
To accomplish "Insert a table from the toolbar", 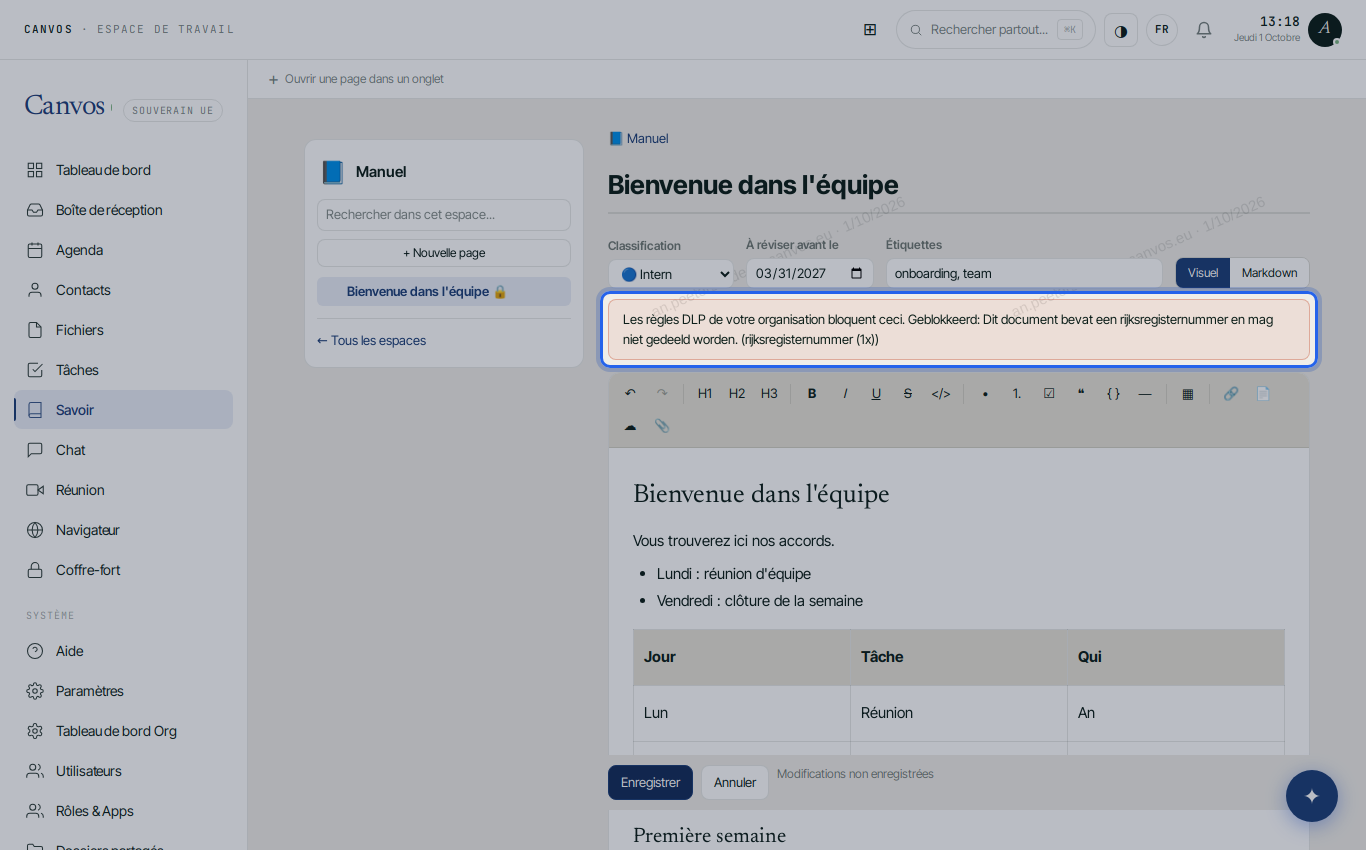I will click(x=1188, y=393).
